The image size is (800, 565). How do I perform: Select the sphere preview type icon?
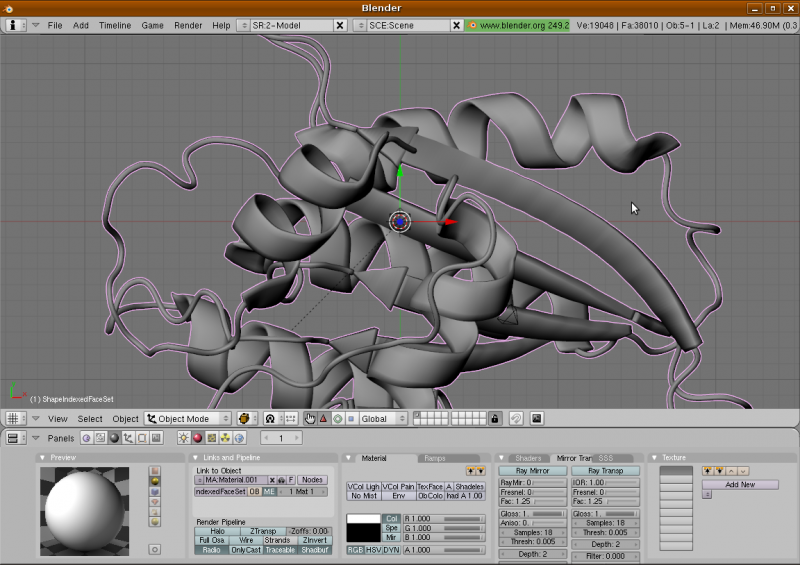[x=154, y=483]
